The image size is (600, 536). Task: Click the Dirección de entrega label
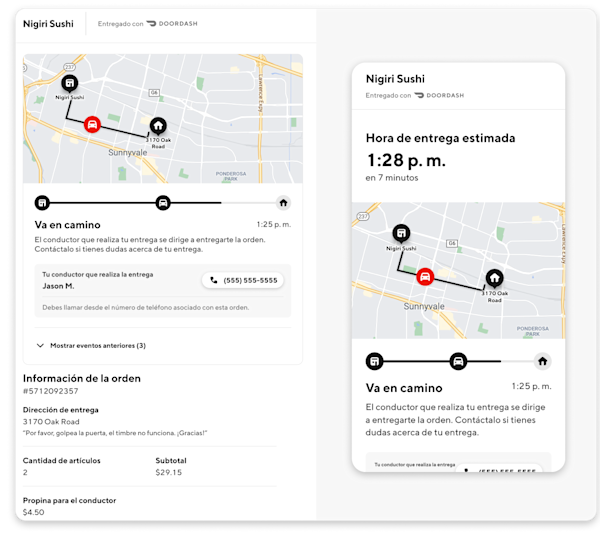tap(60, 410)
